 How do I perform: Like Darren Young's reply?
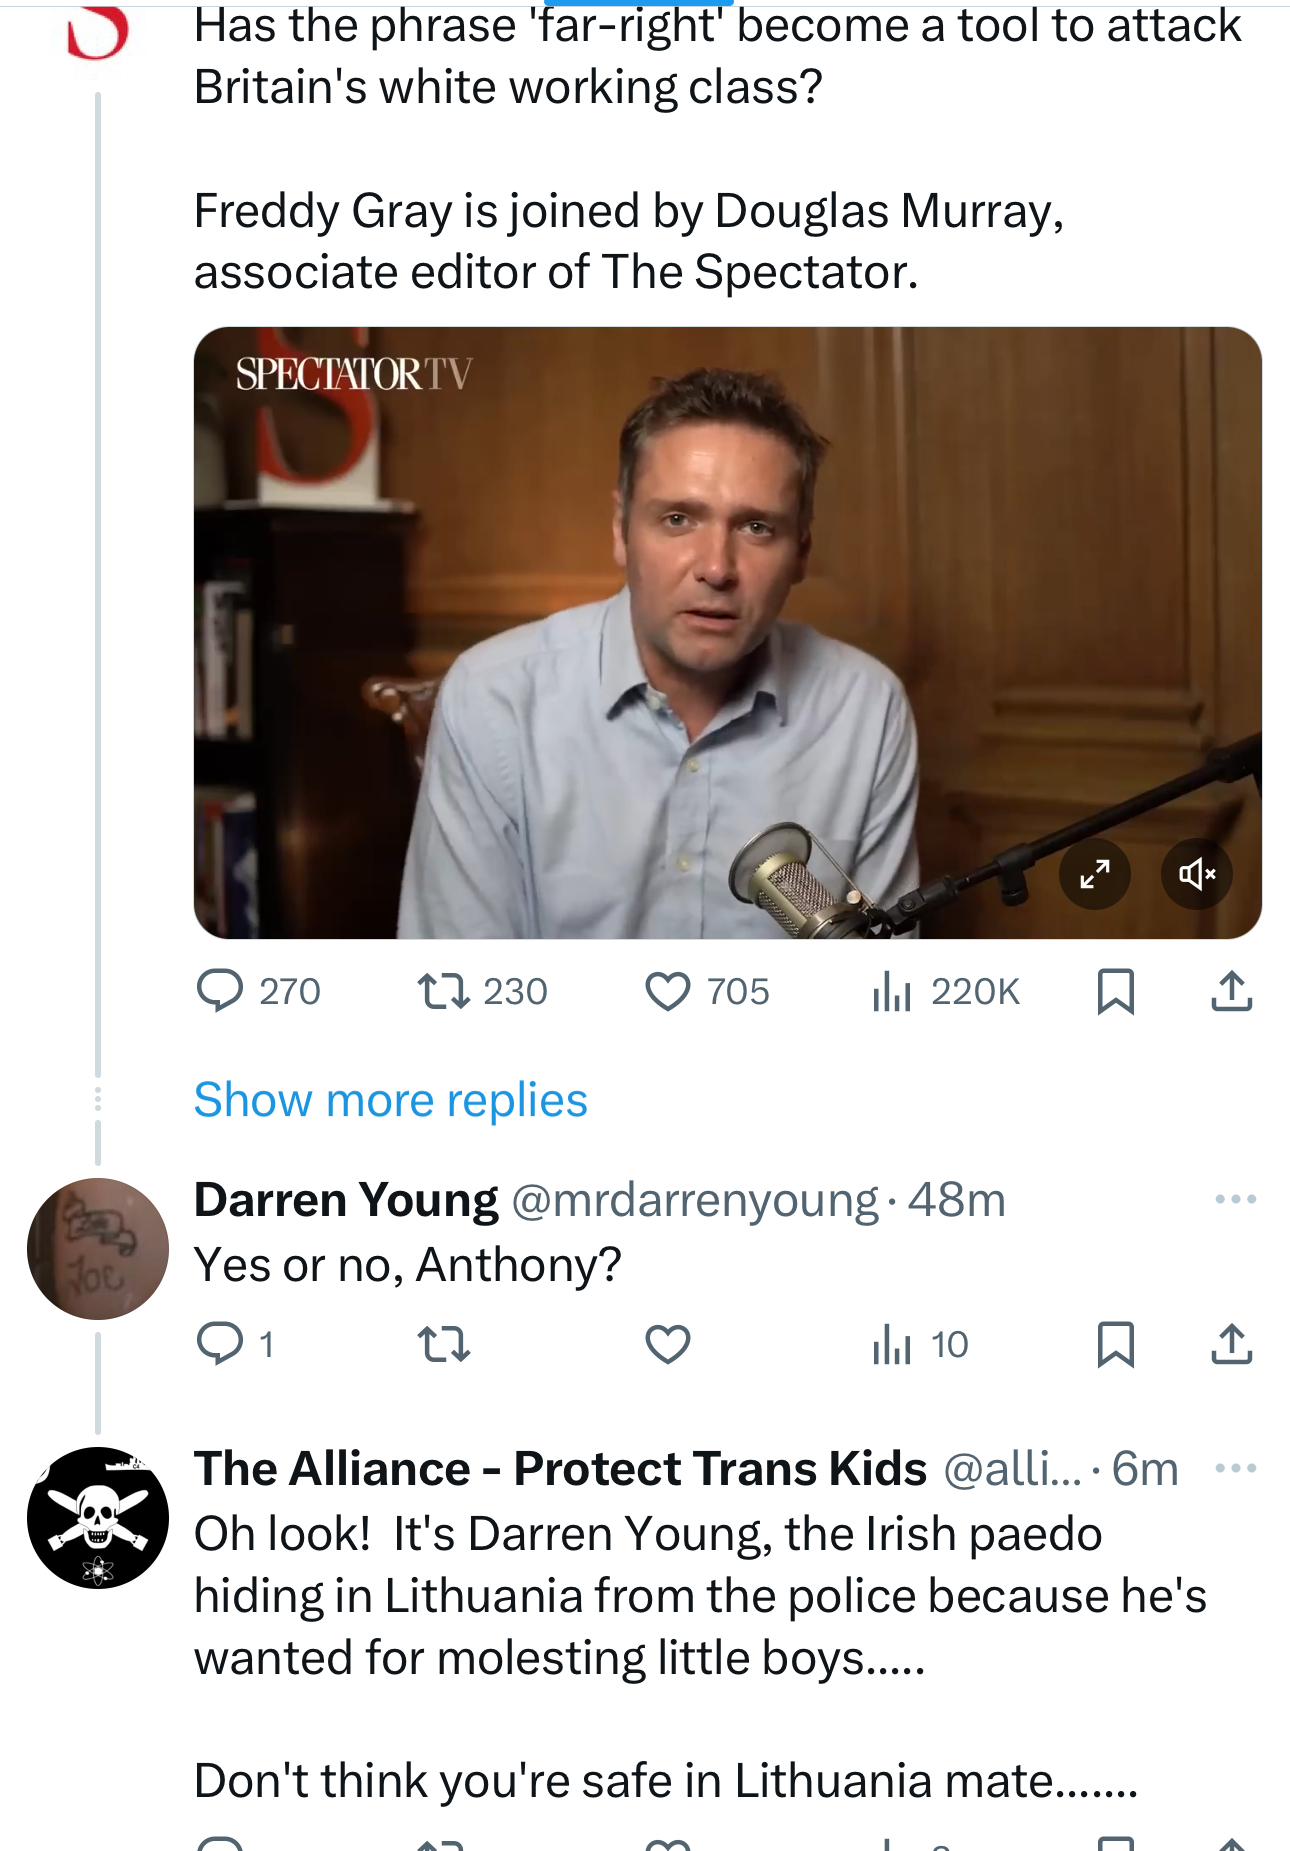pyautogui.click(x=668, y=1344)
